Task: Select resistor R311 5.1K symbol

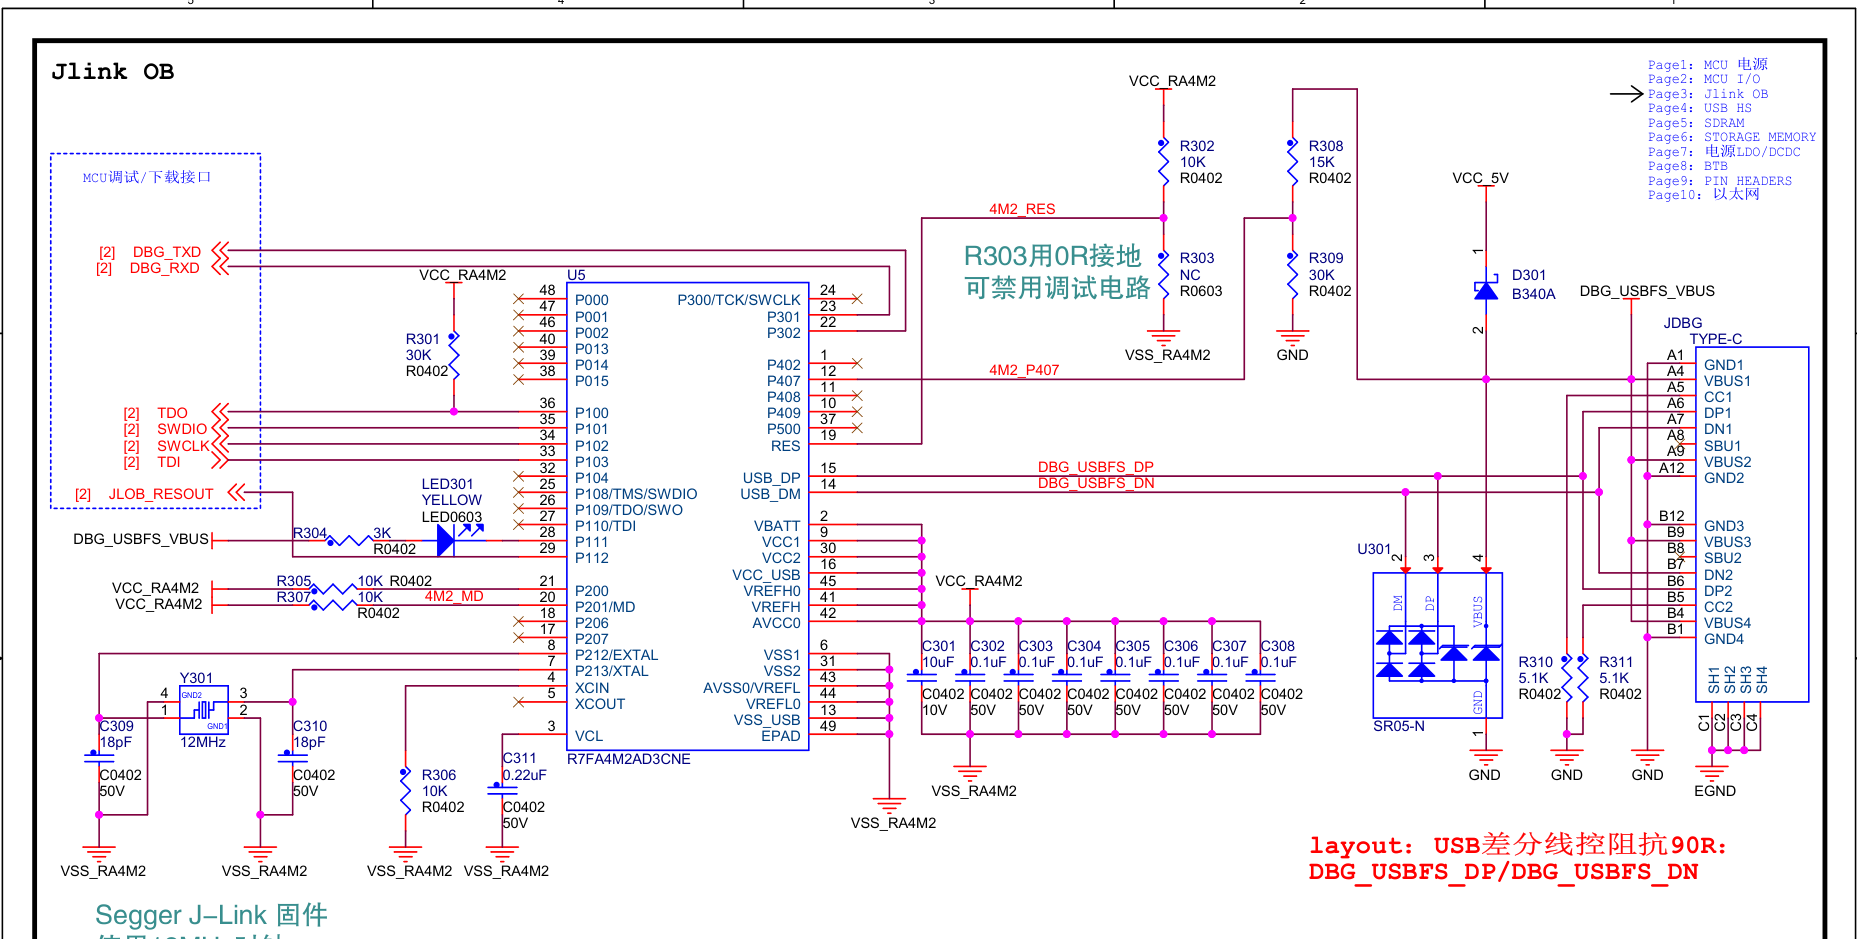Action: click(x=1583, y=678)
